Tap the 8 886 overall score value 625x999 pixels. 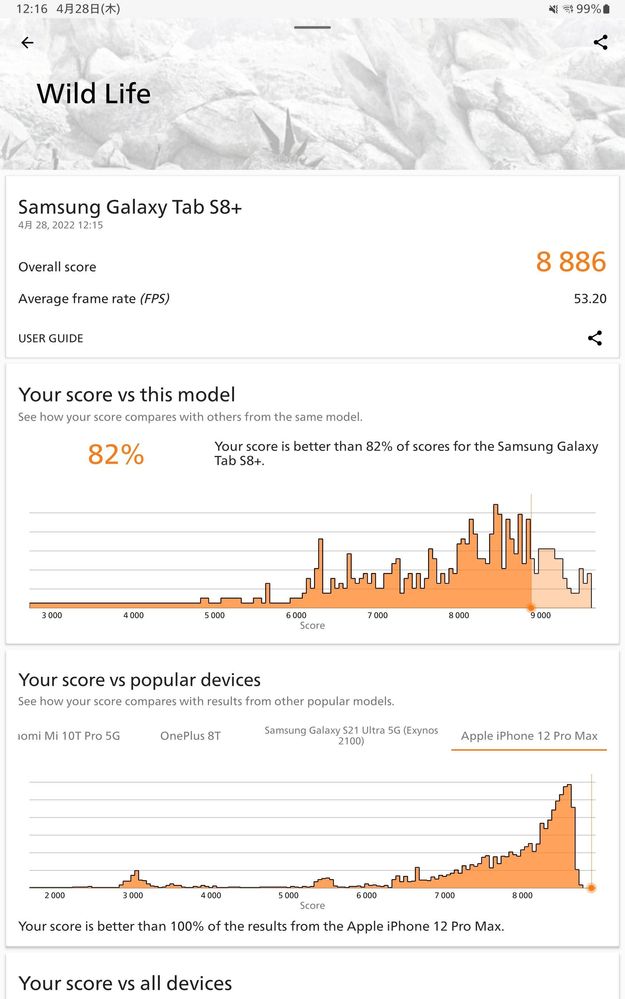tap(571, 262)
